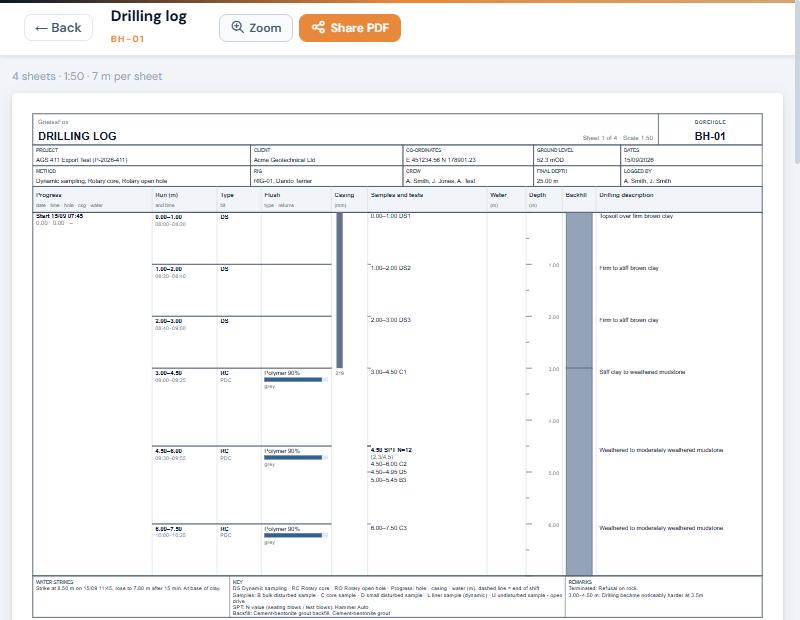Screen dimensions: 800x620
Task: Click run '6.00–7.50'
Action: 168,529
